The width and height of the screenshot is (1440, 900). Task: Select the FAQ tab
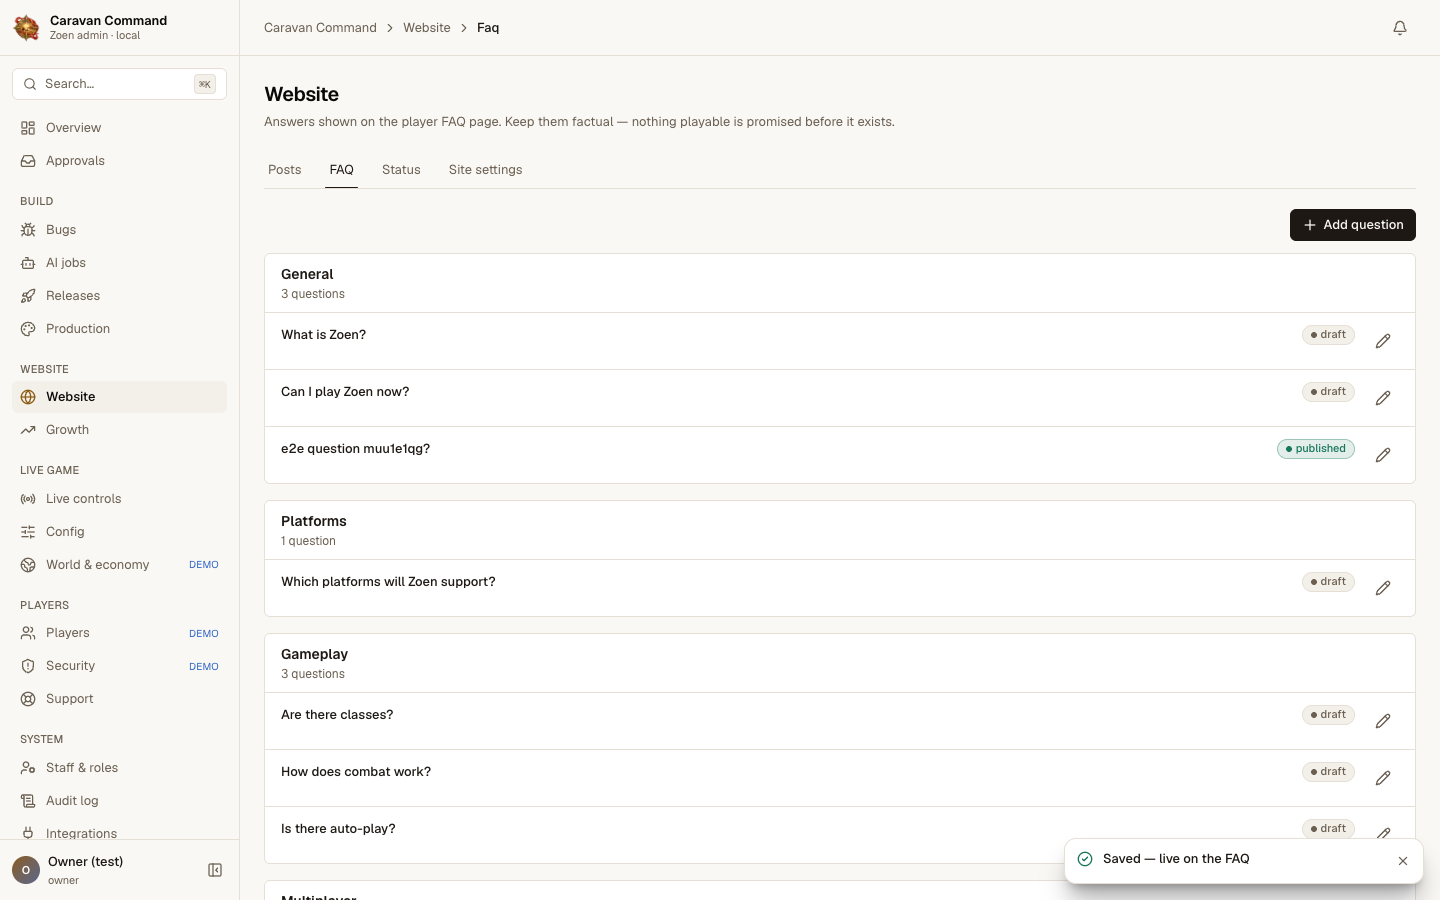point(341,170)
